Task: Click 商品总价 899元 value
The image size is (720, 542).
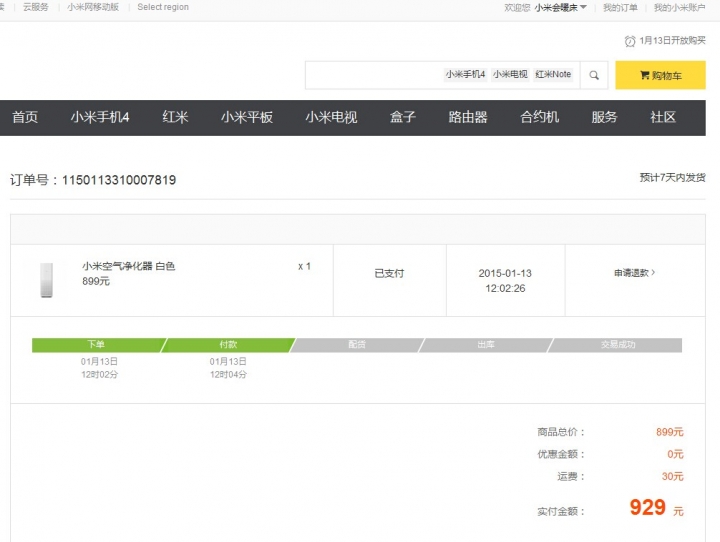Action: click(669, 432)
